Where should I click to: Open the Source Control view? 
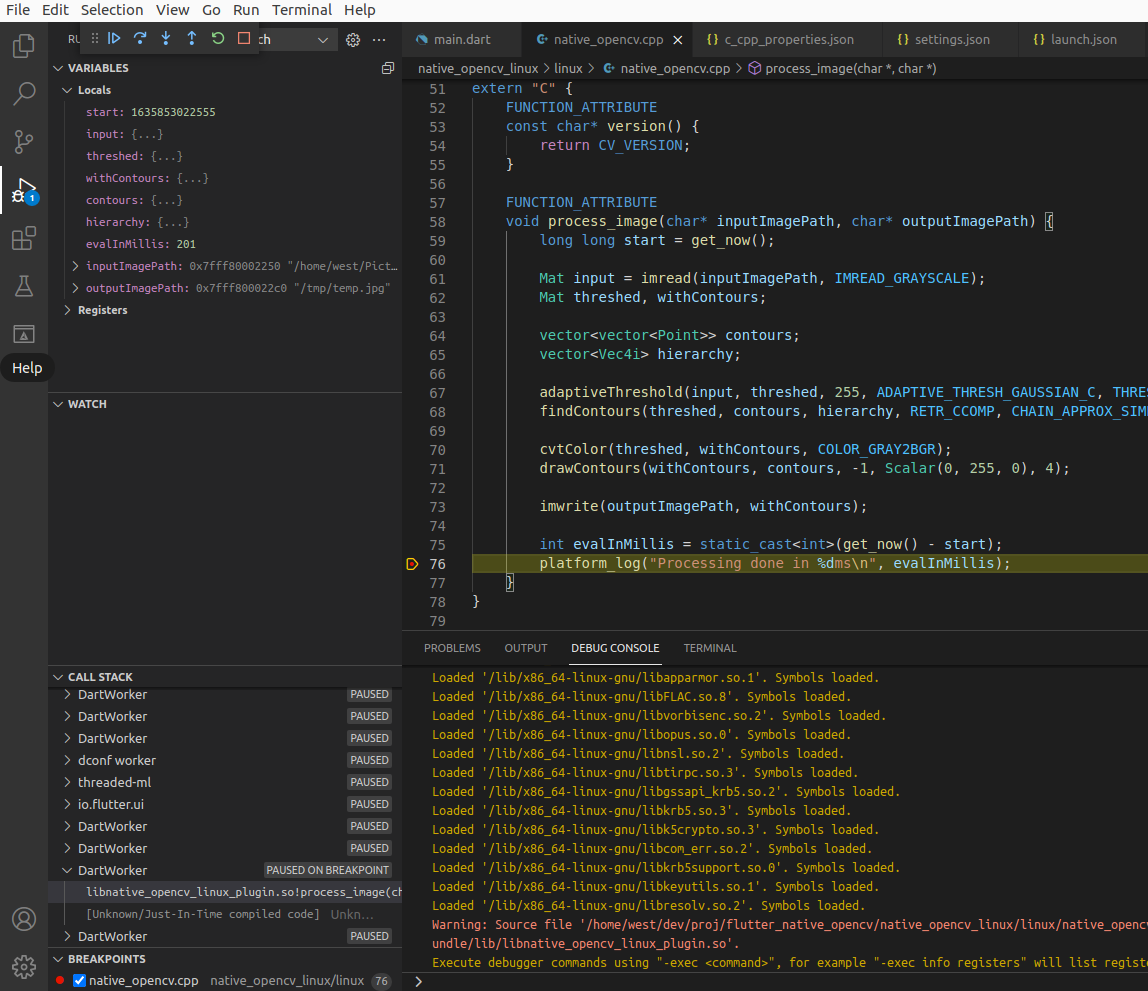pos(23,141)
